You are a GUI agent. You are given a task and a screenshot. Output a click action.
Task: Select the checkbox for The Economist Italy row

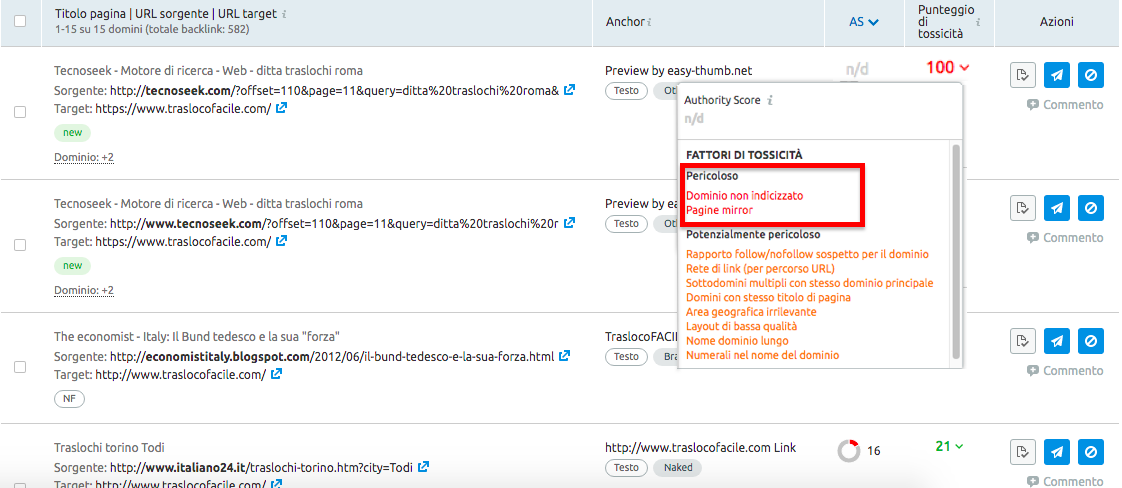pos(20,367)
